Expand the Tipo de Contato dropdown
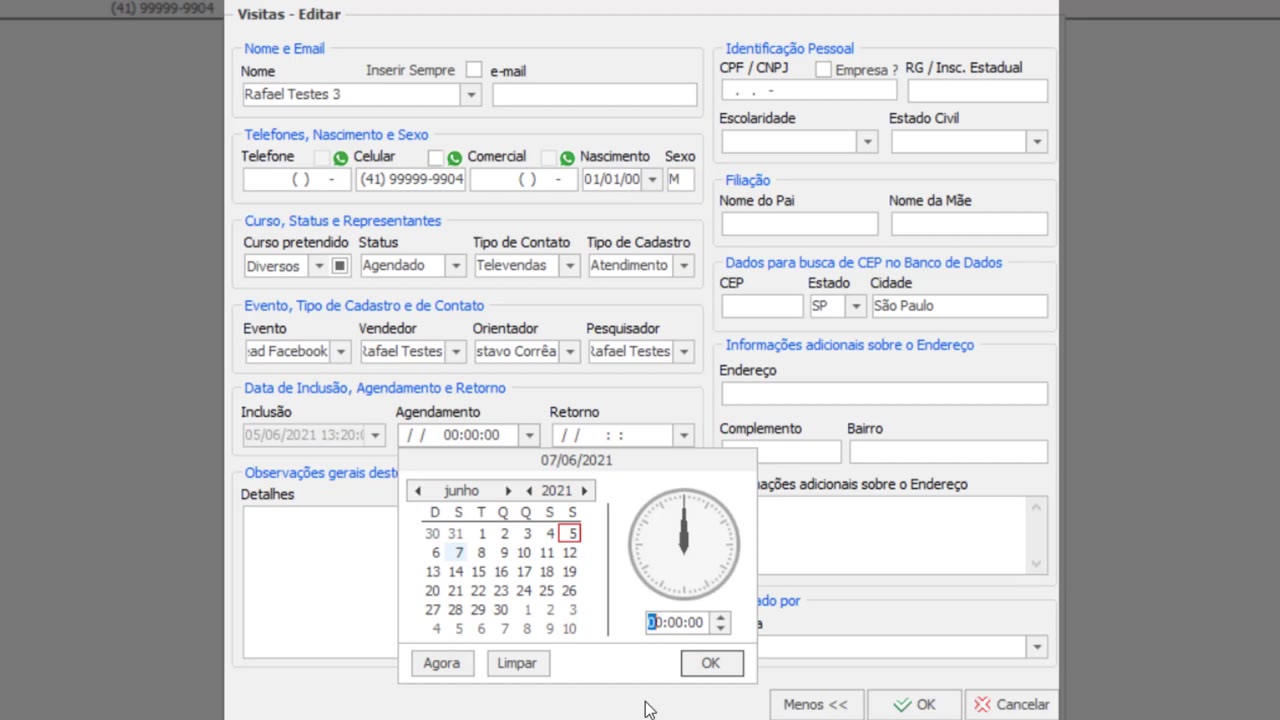 pos(569,266)
